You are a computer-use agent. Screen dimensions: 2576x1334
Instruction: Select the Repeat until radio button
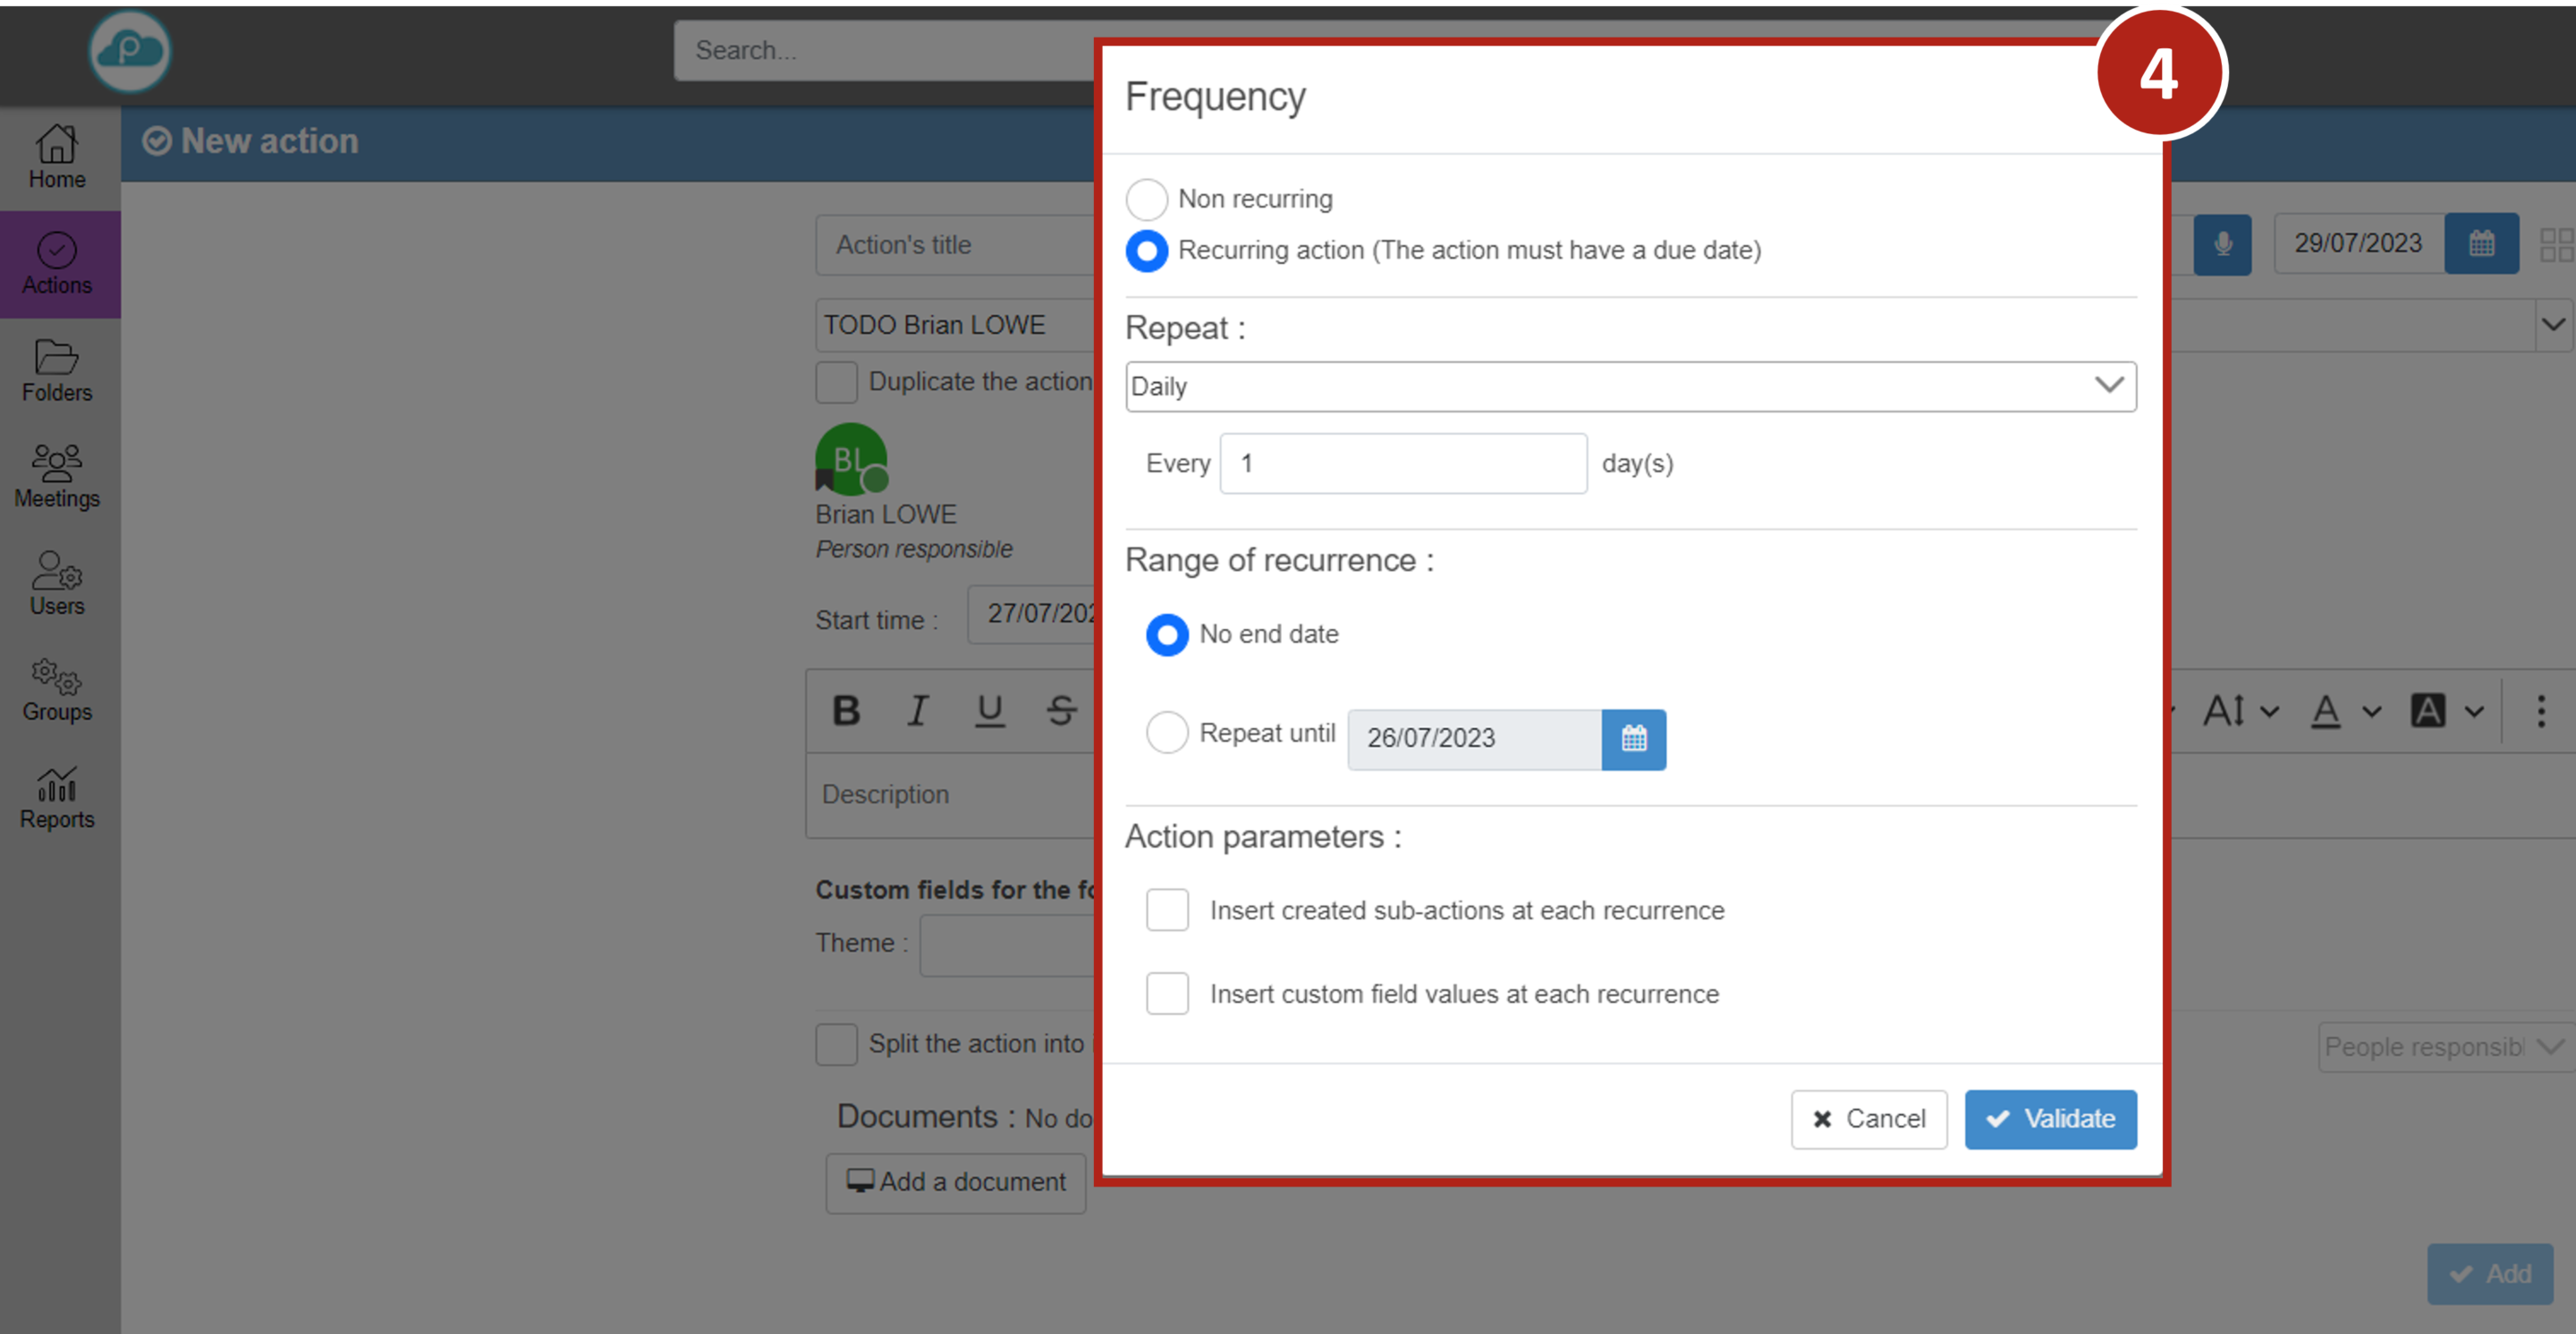1166,733
